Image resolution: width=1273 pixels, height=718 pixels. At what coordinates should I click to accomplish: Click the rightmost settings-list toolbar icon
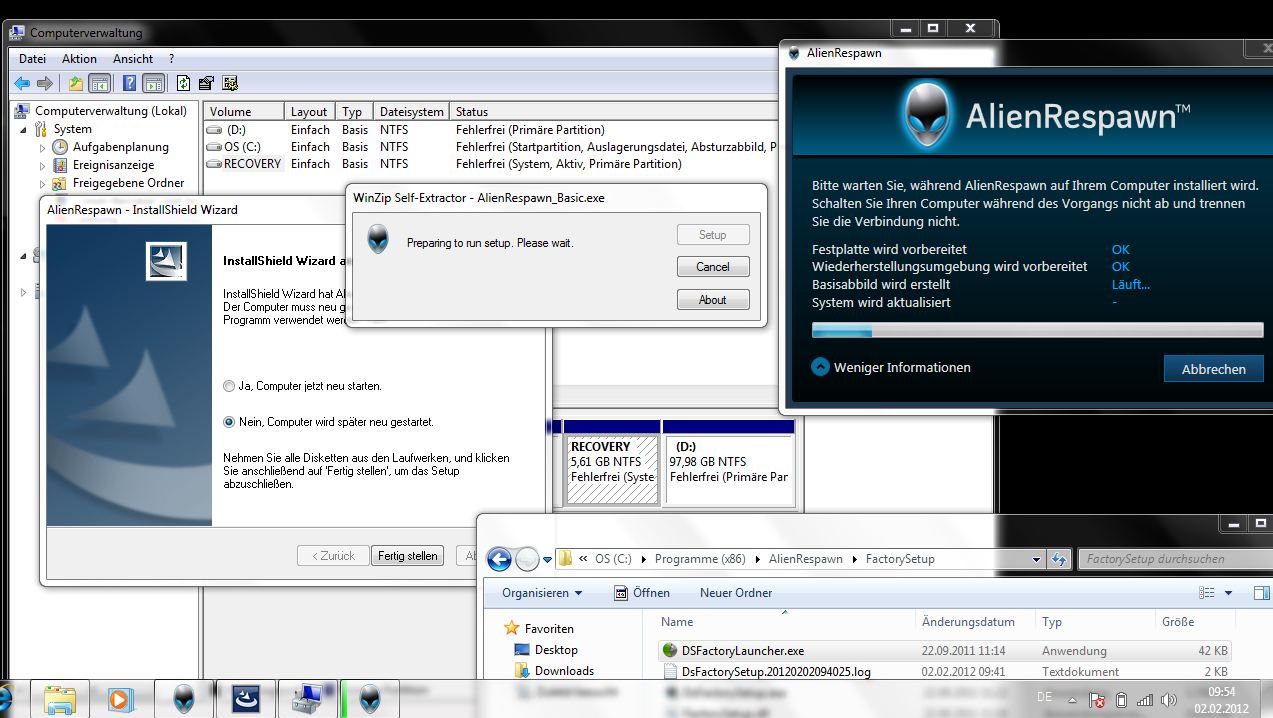pyautogui.click(x=230, y=84)
